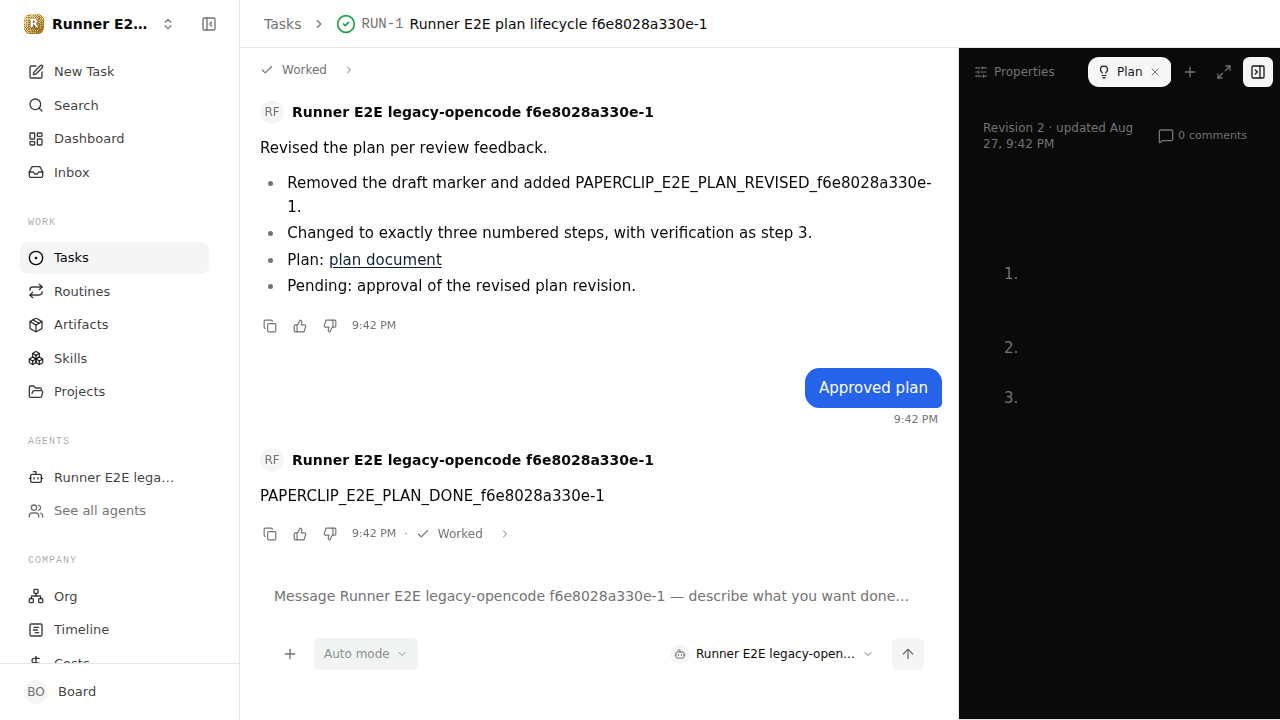This screenshot has height=720, width=1280.
Task: Create a New Task
Action: tap(114, 72)
